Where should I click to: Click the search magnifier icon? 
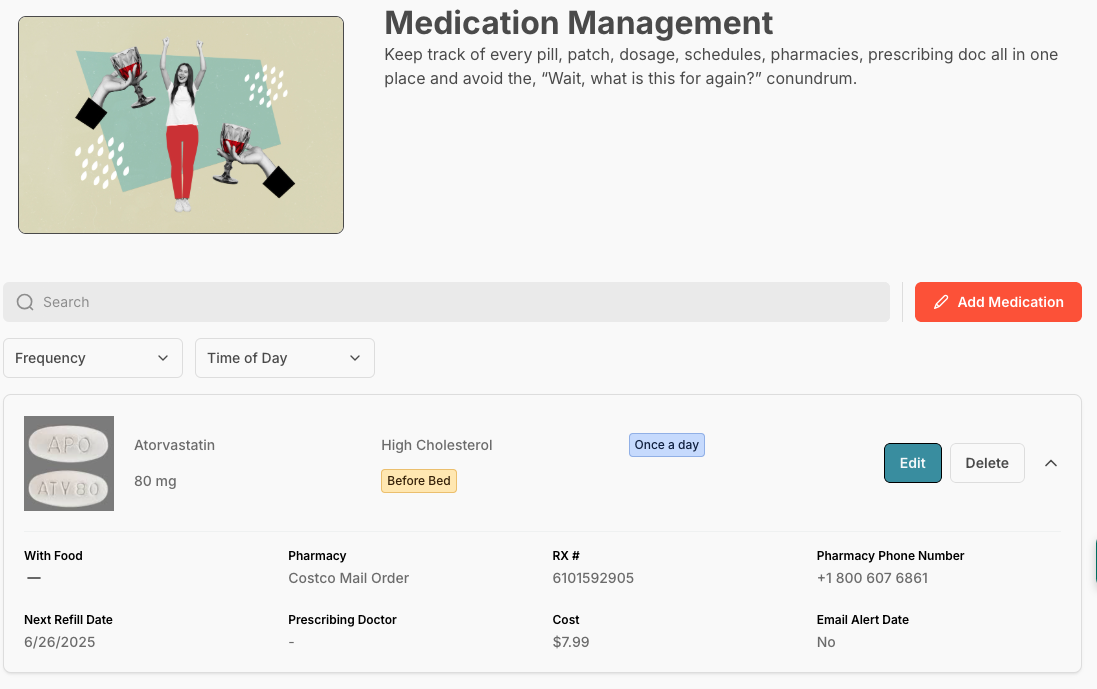(x=25, y=302)
